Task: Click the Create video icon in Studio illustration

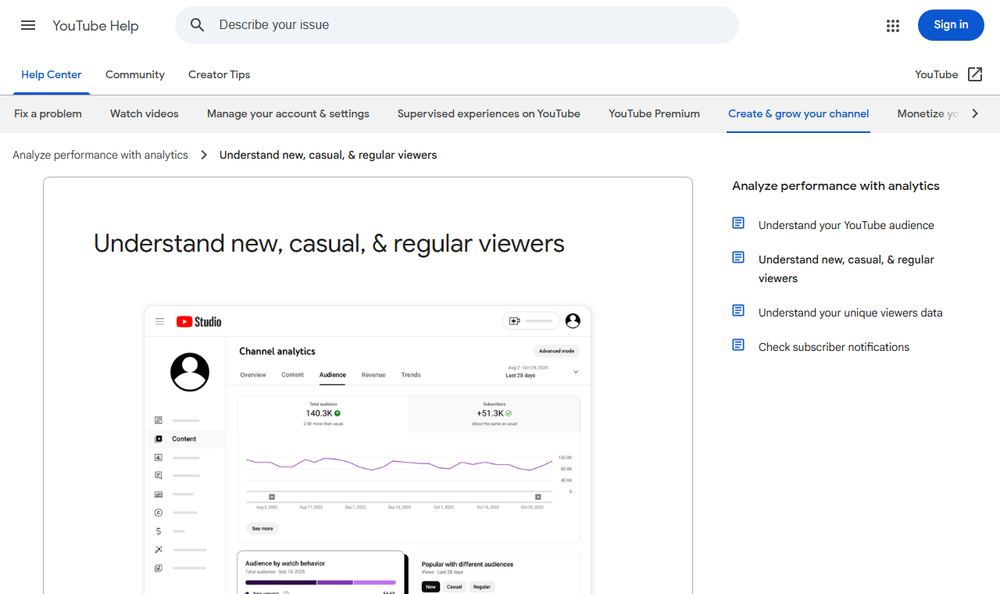Action: point(515,321)
